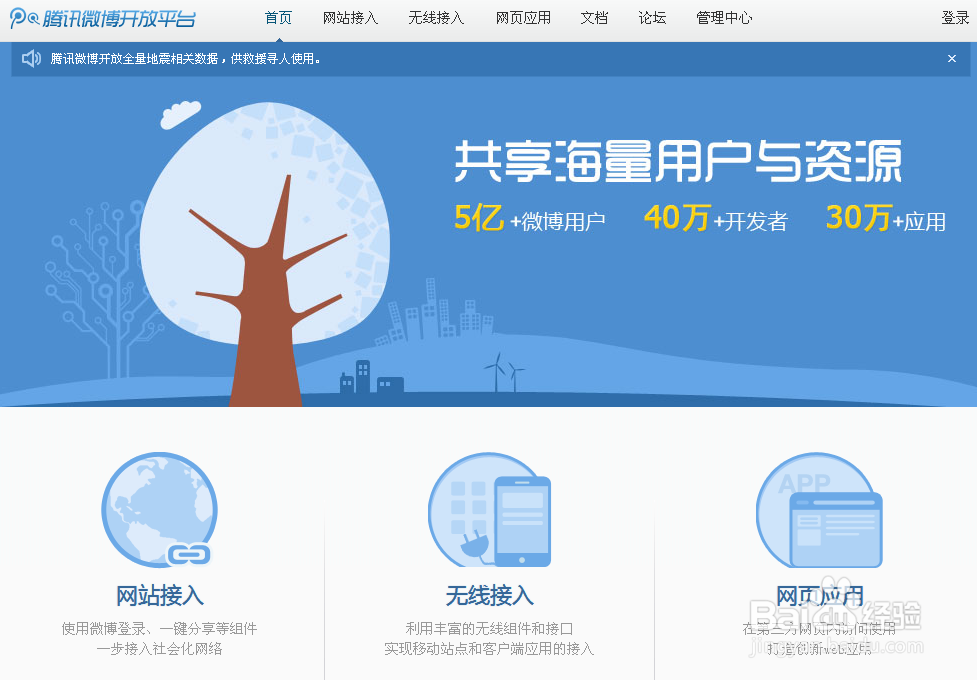
Task: Open the 无线接入 heading below the phone
Action: point(490,596)
